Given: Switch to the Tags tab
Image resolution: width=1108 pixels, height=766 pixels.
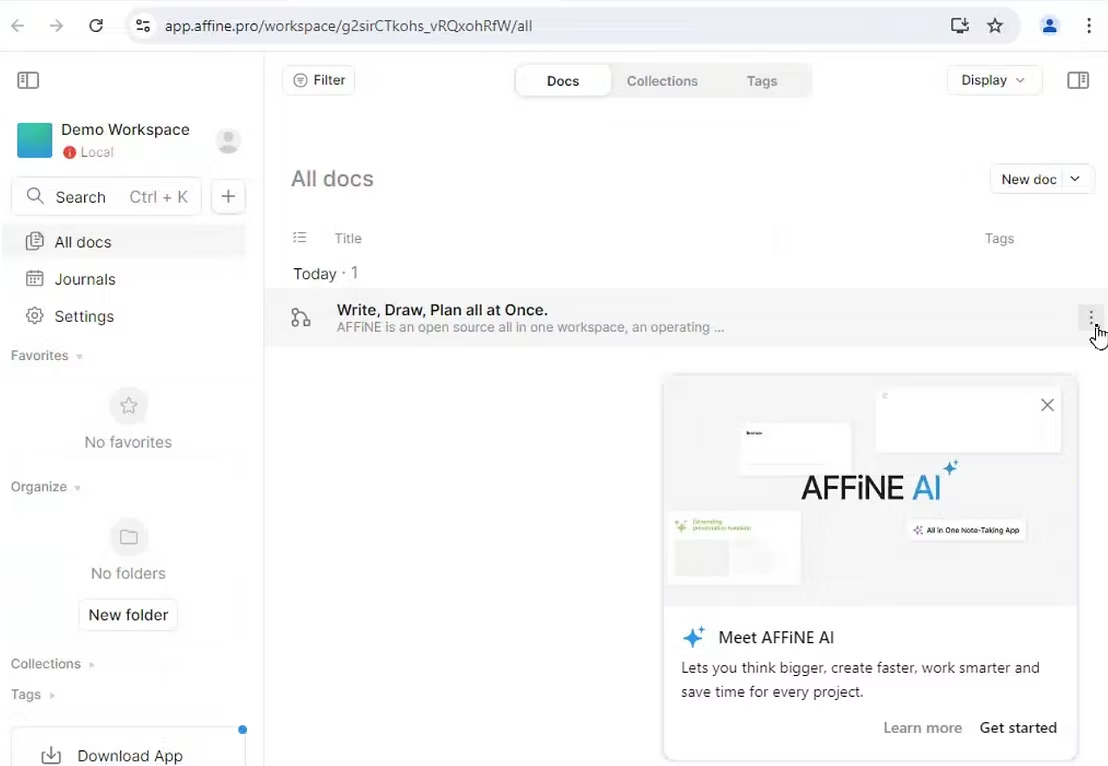Looking at the screenshot, I should coord(761,80).
